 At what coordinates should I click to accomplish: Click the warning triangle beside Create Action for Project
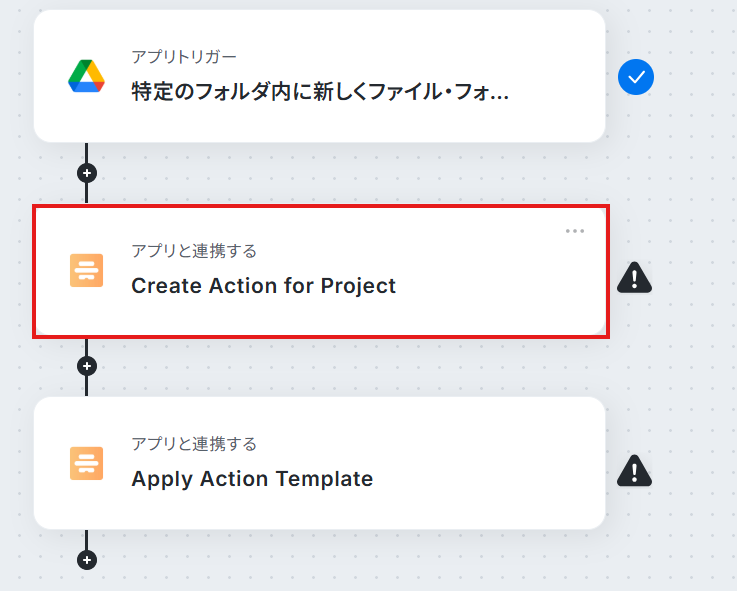pos(635,277)
